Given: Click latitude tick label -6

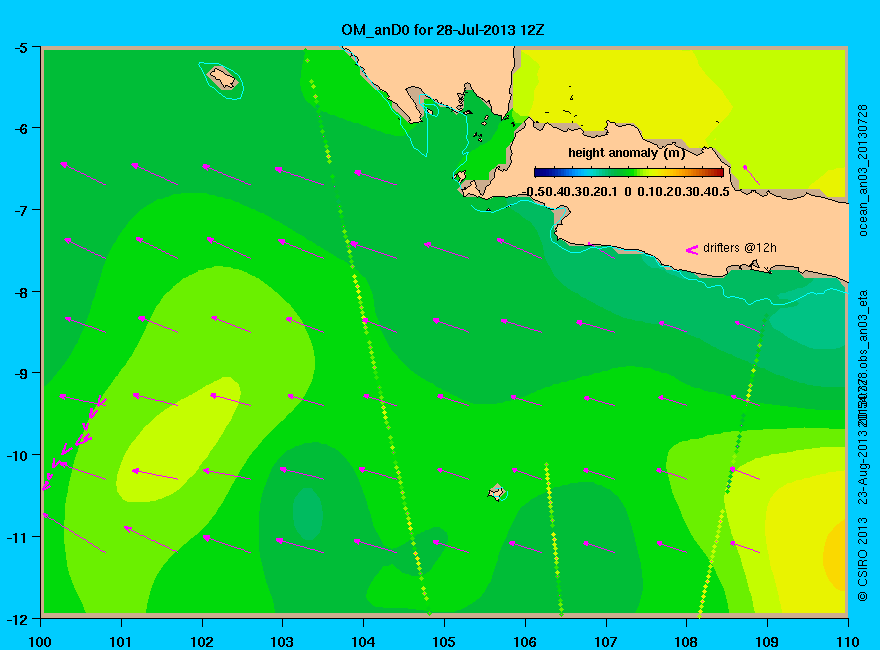Looking at the screenshot, I should [x=20, y=129].
